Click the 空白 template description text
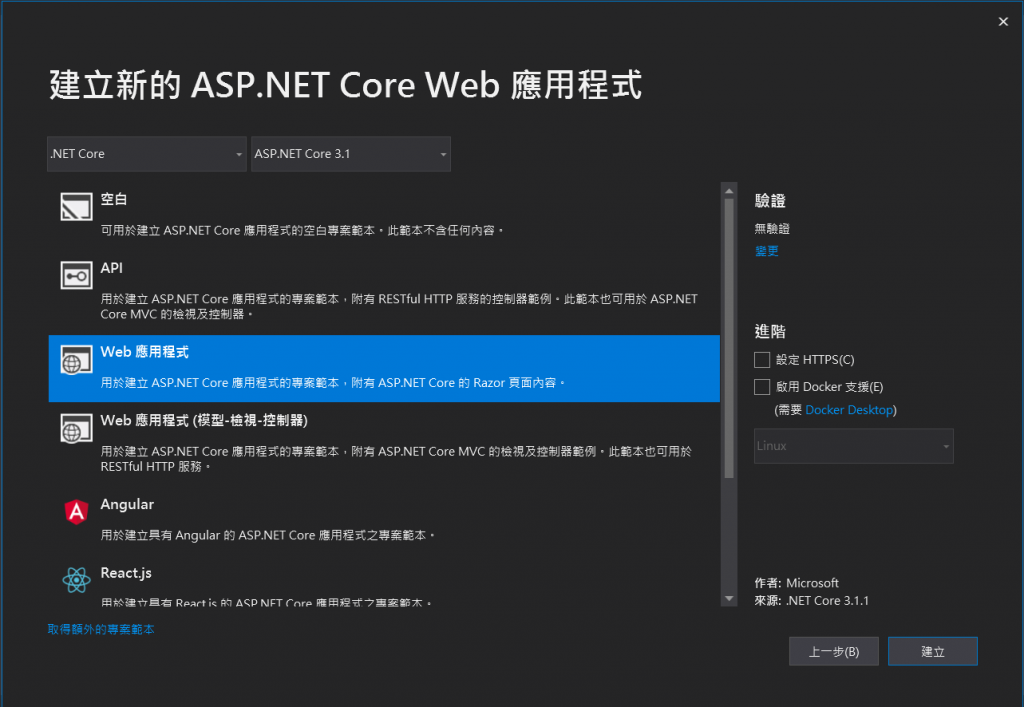 (x=302, y=230)
